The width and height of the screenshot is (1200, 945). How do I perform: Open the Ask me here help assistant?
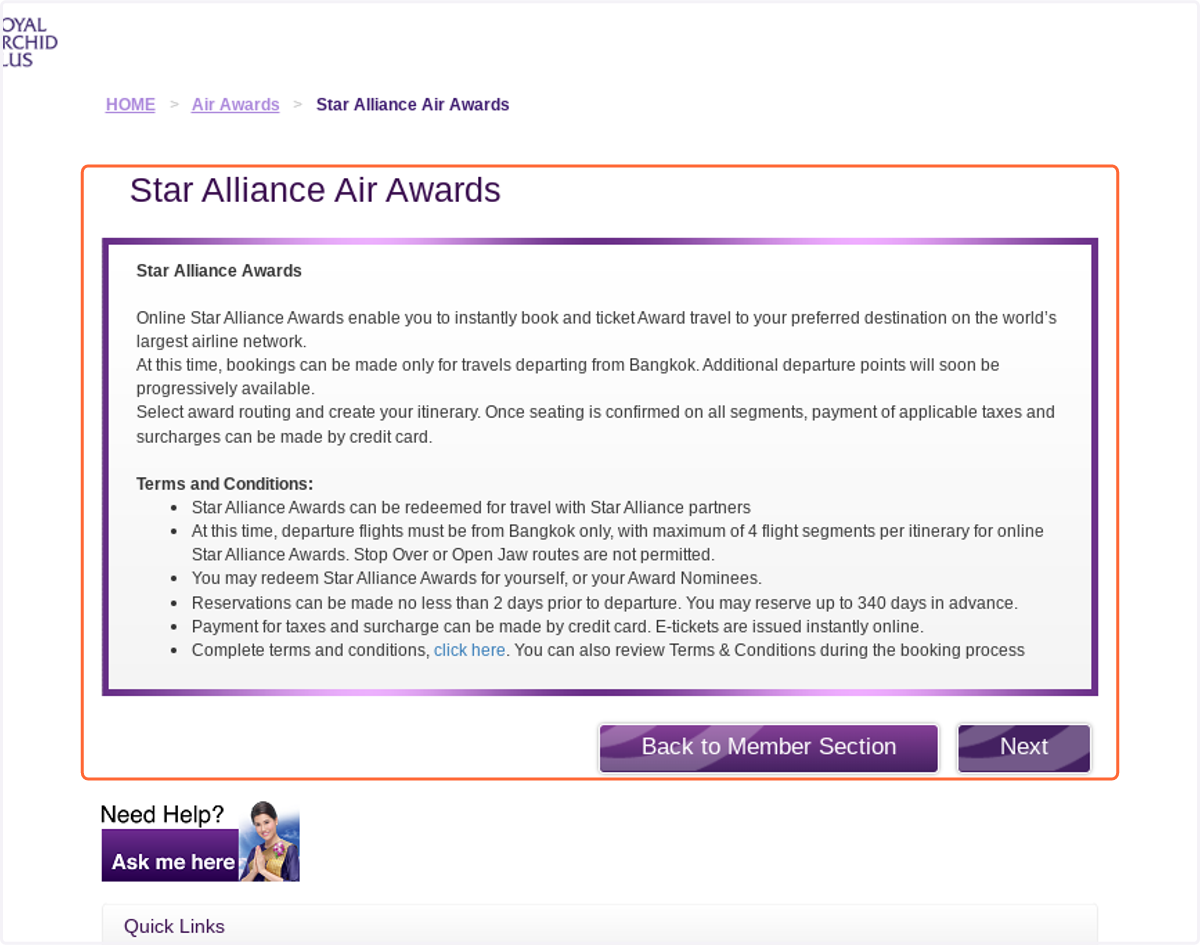point(171,856)
